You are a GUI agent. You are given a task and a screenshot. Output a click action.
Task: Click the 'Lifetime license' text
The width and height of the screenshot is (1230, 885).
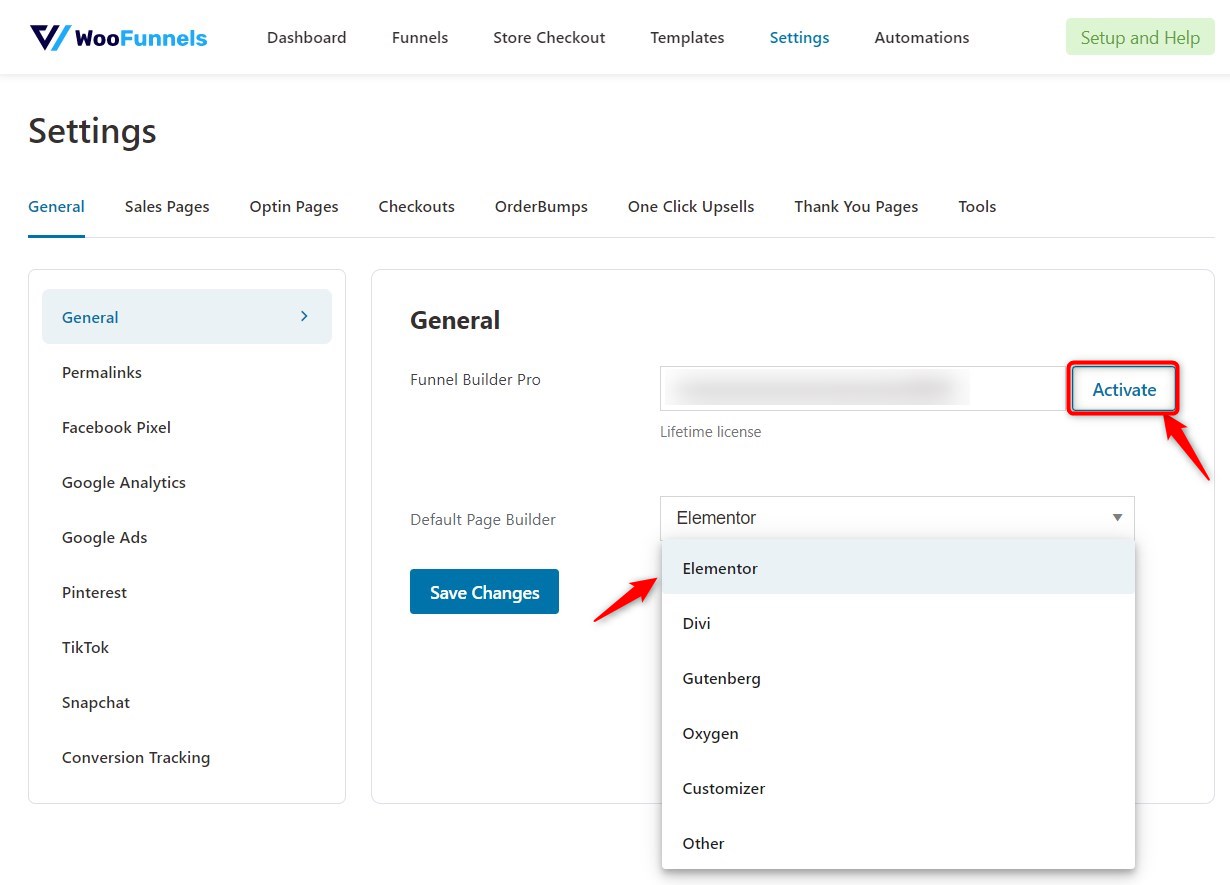click(710, 432)
